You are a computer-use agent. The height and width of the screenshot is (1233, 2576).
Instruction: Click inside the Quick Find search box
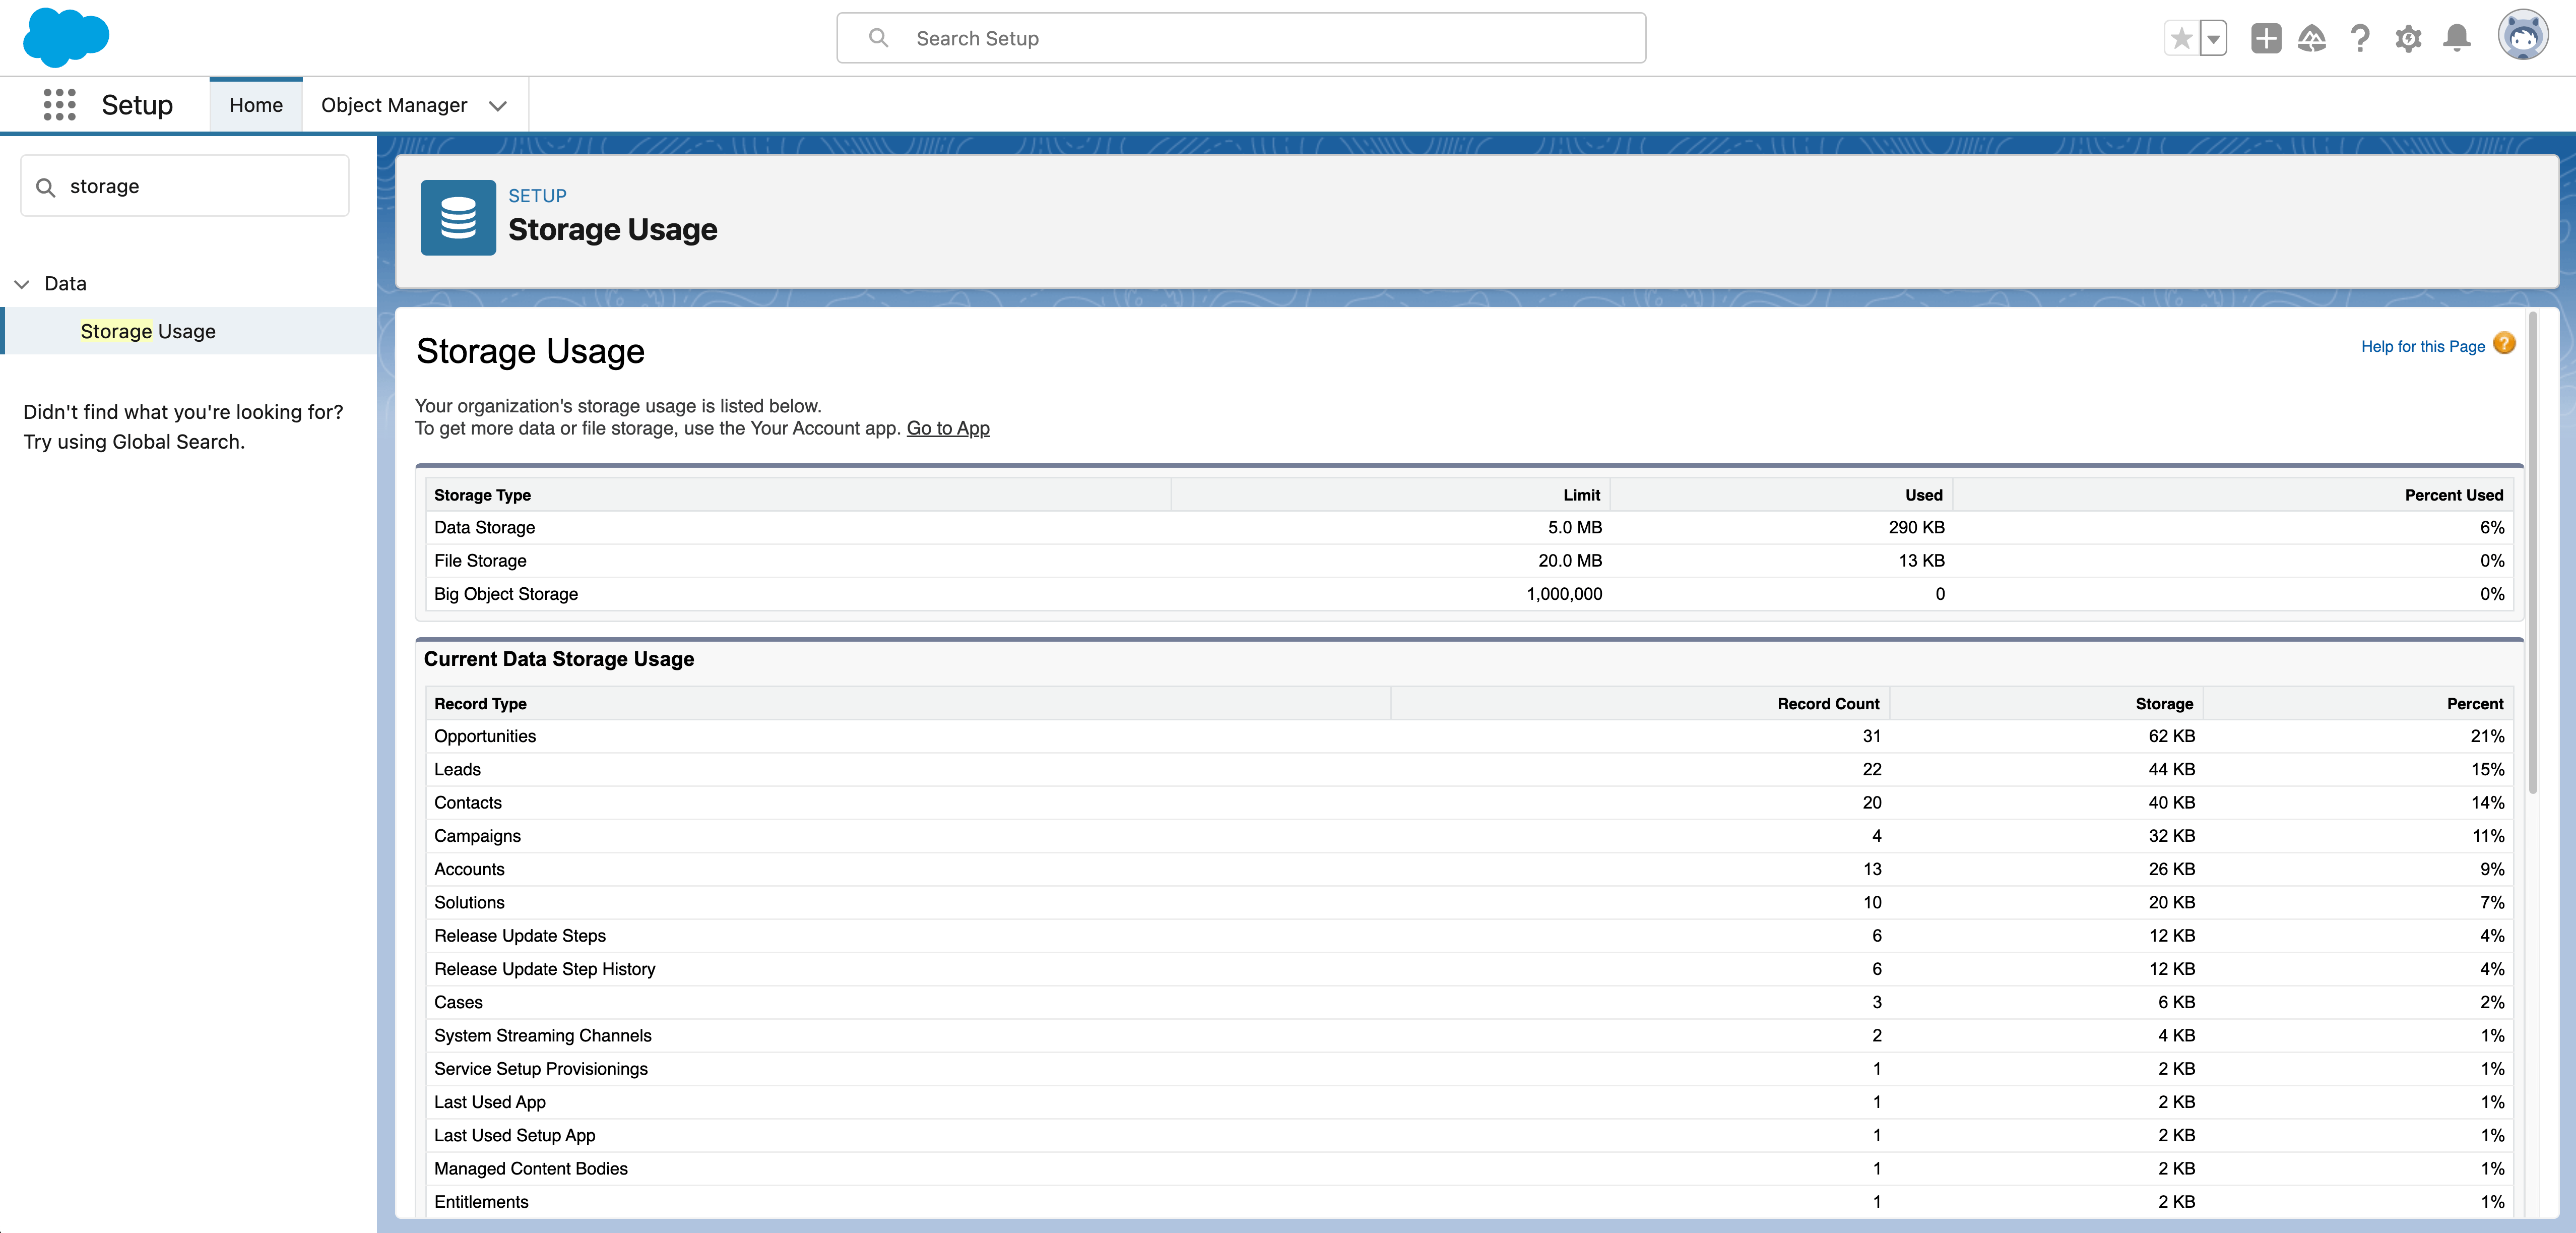click(x=185, y=185)
